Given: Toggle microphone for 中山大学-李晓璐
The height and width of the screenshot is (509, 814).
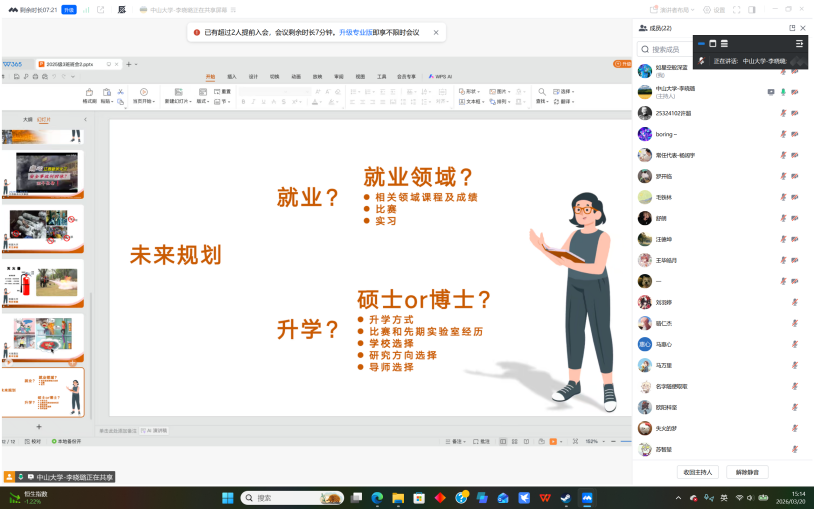Looking at the screenshot, I should (x=782, y=91).
